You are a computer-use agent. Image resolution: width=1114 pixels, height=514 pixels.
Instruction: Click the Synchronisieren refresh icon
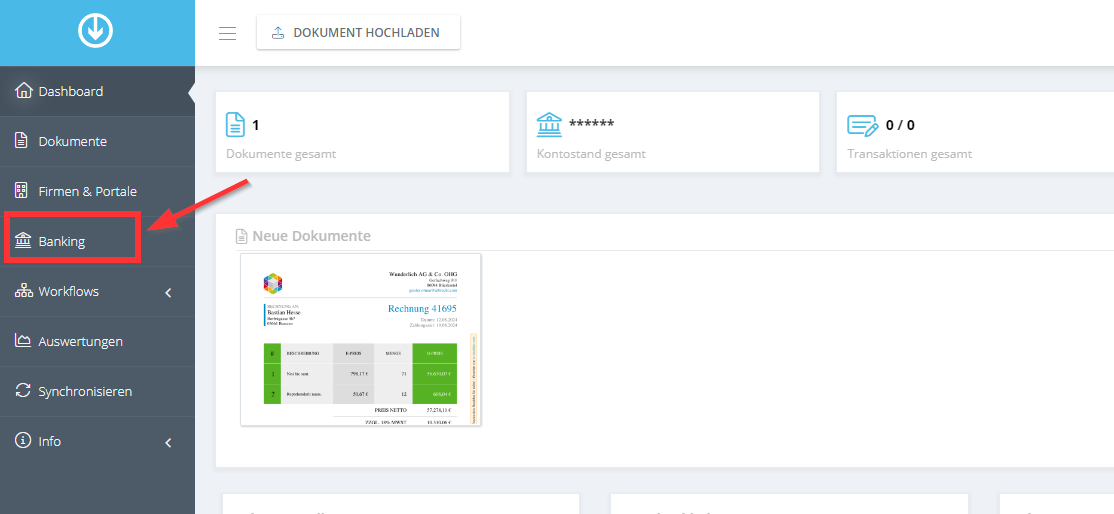23,390
